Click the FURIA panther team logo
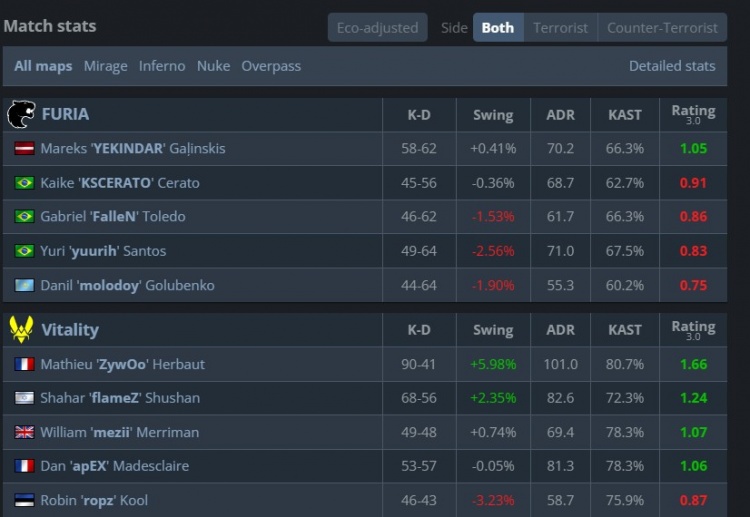The image size is (750, 517). (21, 115)
